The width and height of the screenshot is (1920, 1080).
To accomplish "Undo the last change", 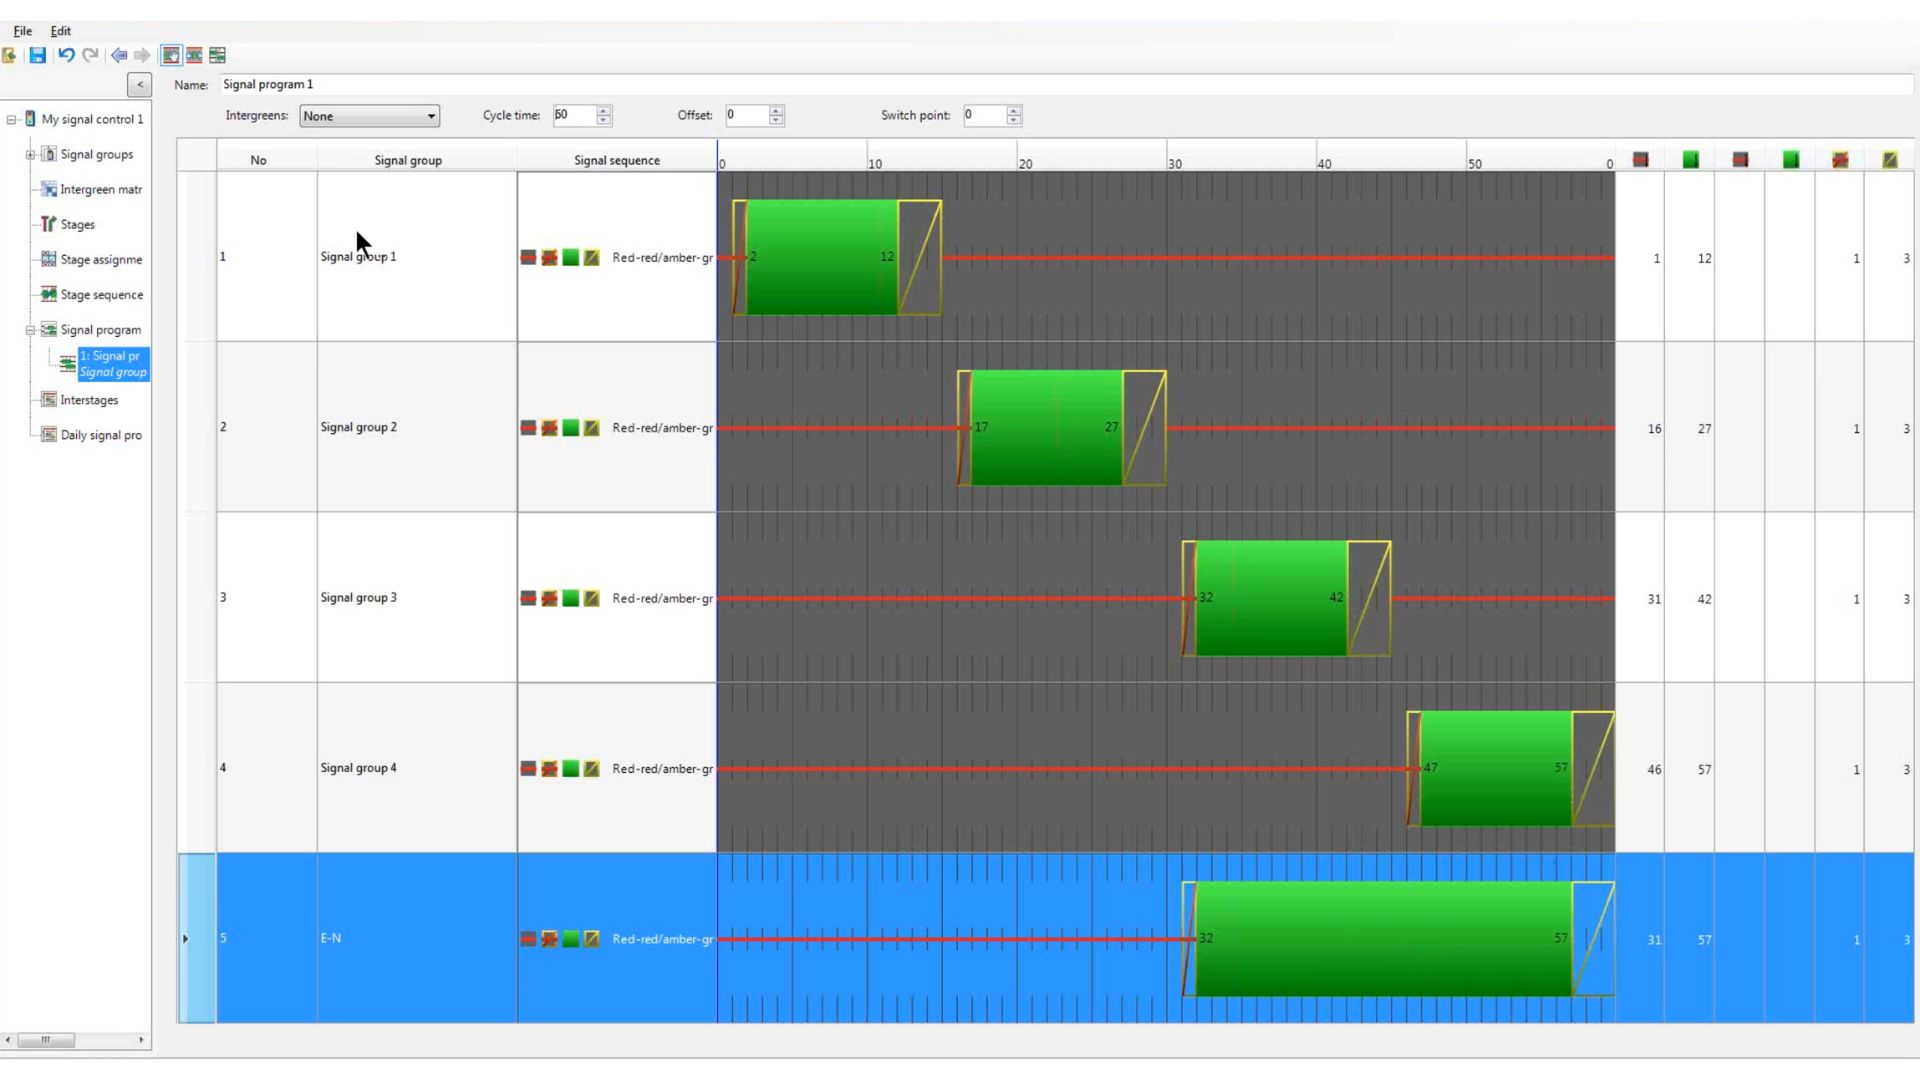I will (x=66, y=55).
